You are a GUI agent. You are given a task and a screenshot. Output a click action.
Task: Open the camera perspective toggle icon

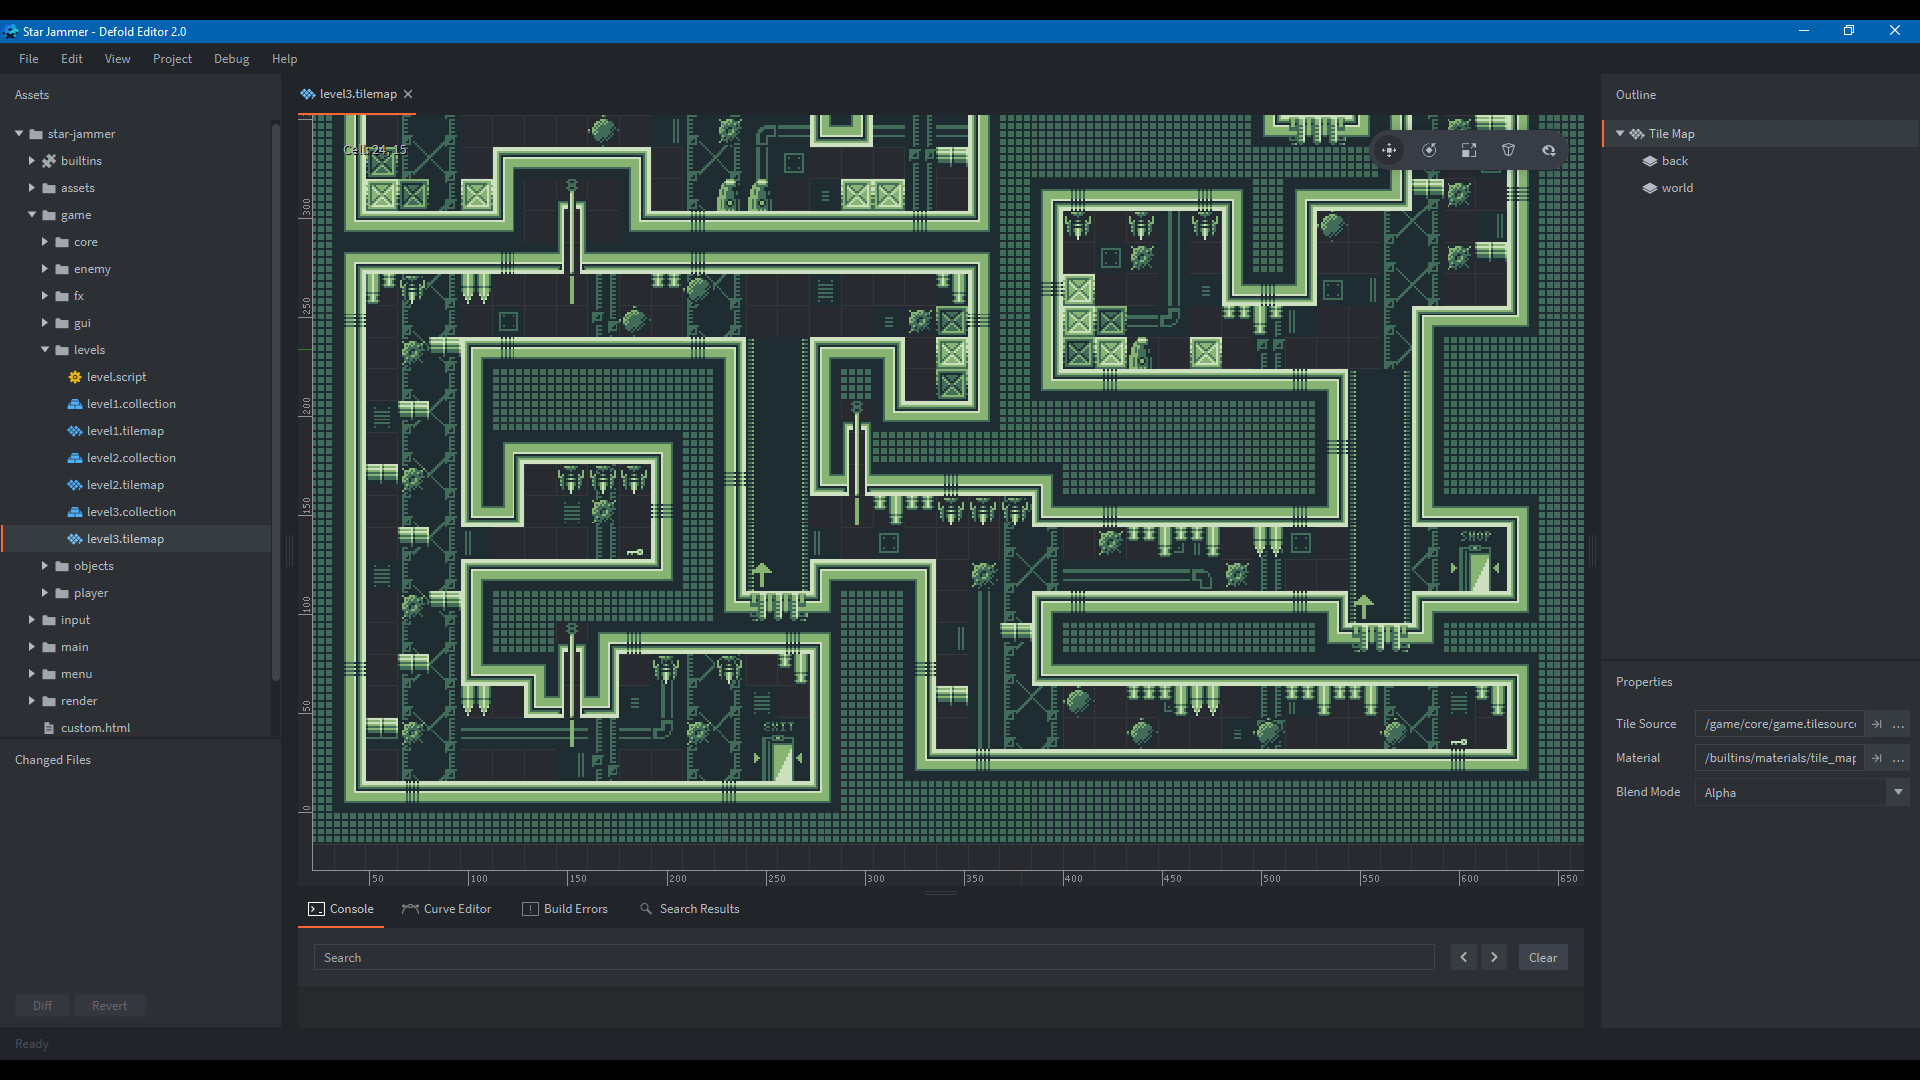[x=1548, y=150]
